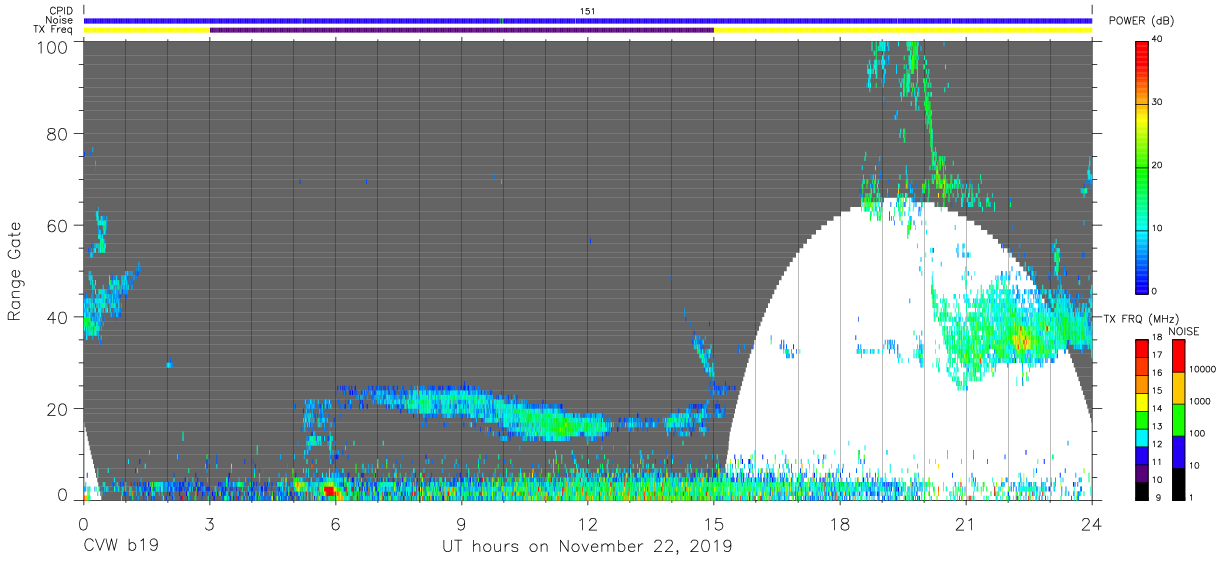Click the UT hours on November 22, 2019 title
This screenshot has width=1228, height=567.
coord(587,546)
